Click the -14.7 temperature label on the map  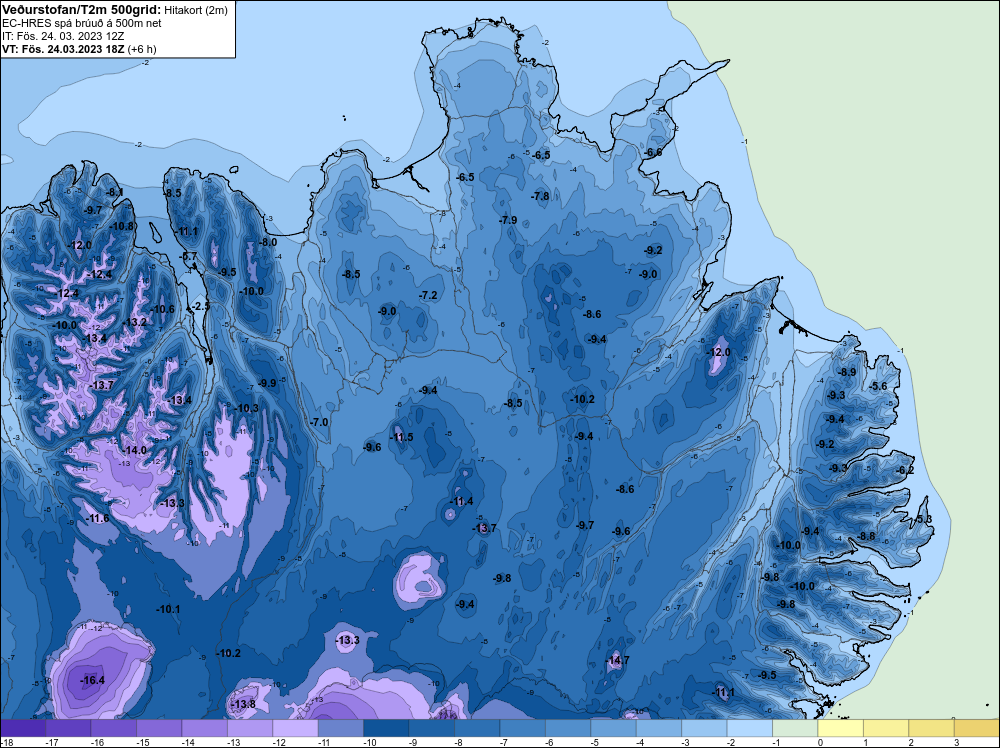click(x=617, y=660)
